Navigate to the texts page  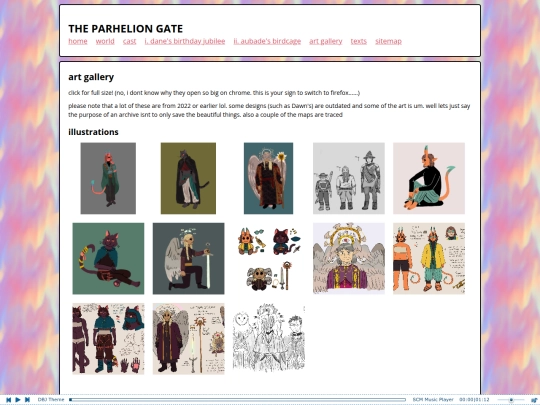(359, 41)
